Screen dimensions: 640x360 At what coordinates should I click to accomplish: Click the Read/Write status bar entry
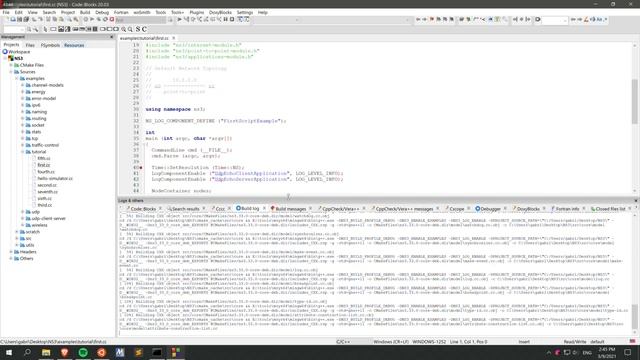pyautogui.click(x=575, y=342)
